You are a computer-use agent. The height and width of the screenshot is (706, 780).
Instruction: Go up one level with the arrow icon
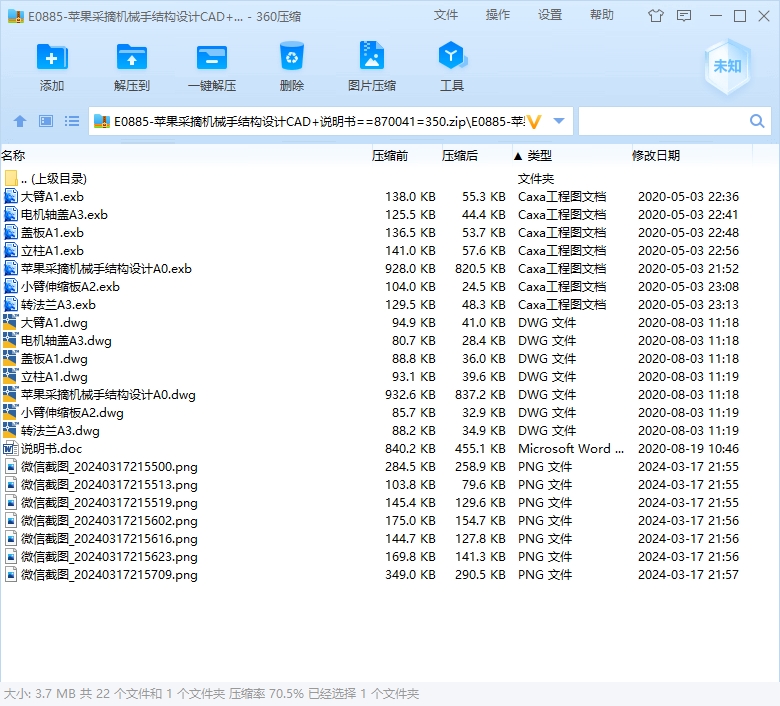click(x=20, y=121)
